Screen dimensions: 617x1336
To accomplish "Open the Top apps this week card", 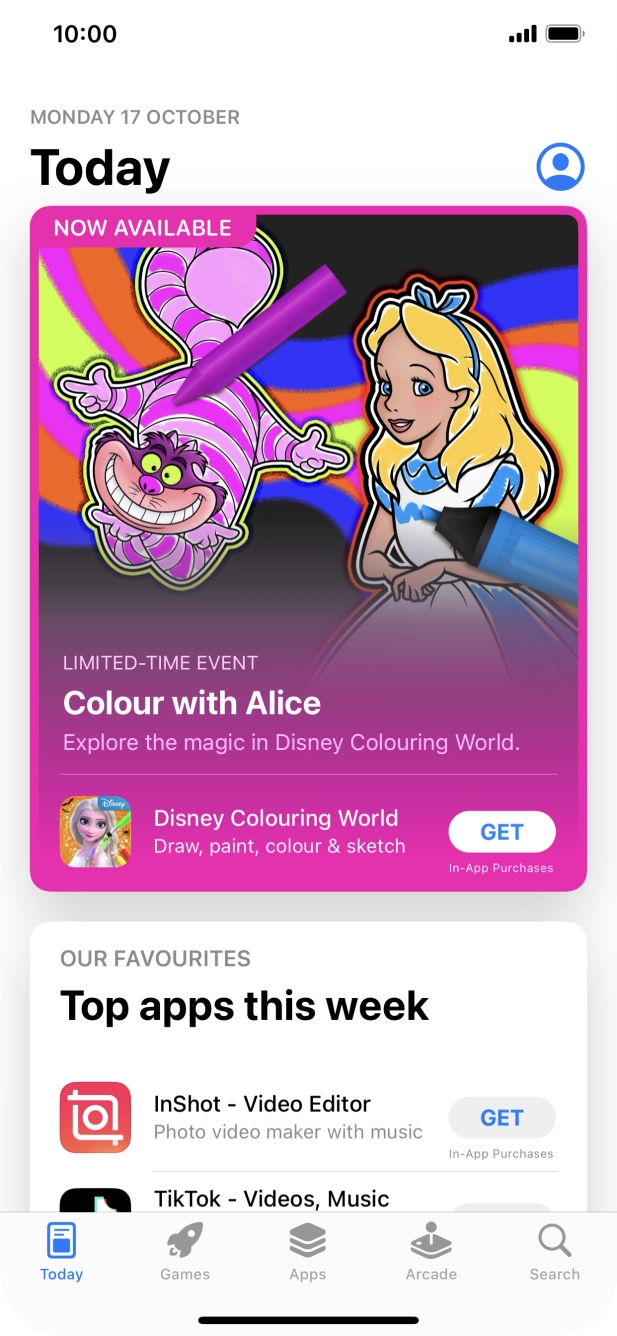I will pyautogui.click(x=308, y=1067).
